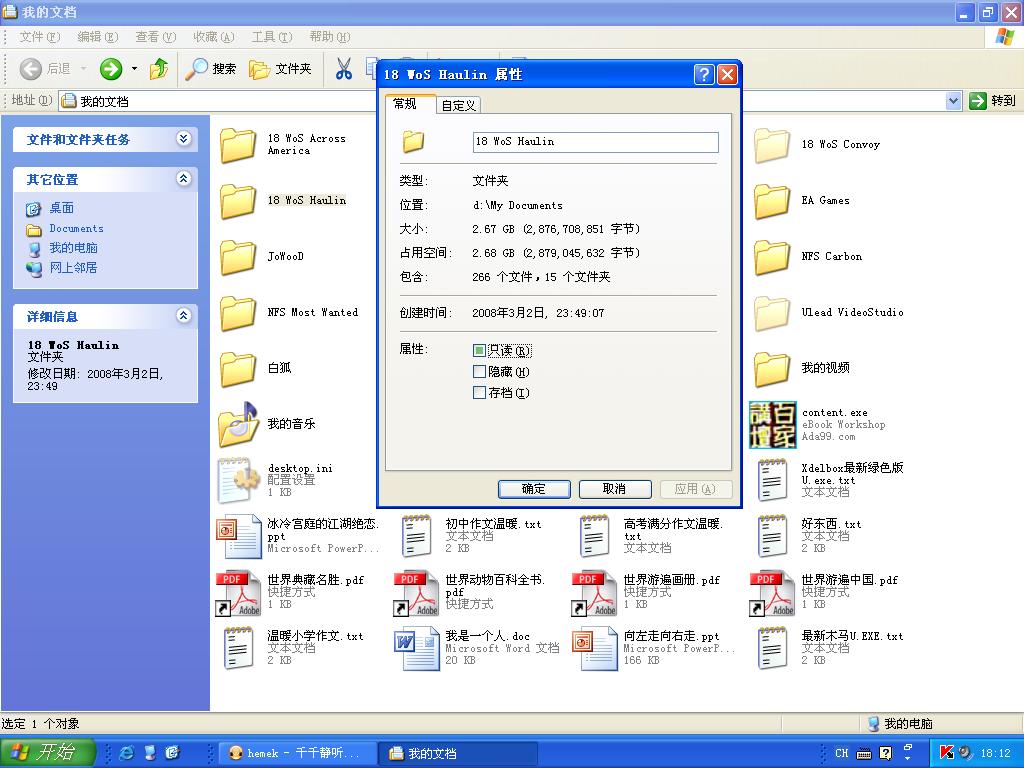Screen dimensions: 1024x768
Task: Click the Up folder toolbar icon
Action: coord(158,69)
